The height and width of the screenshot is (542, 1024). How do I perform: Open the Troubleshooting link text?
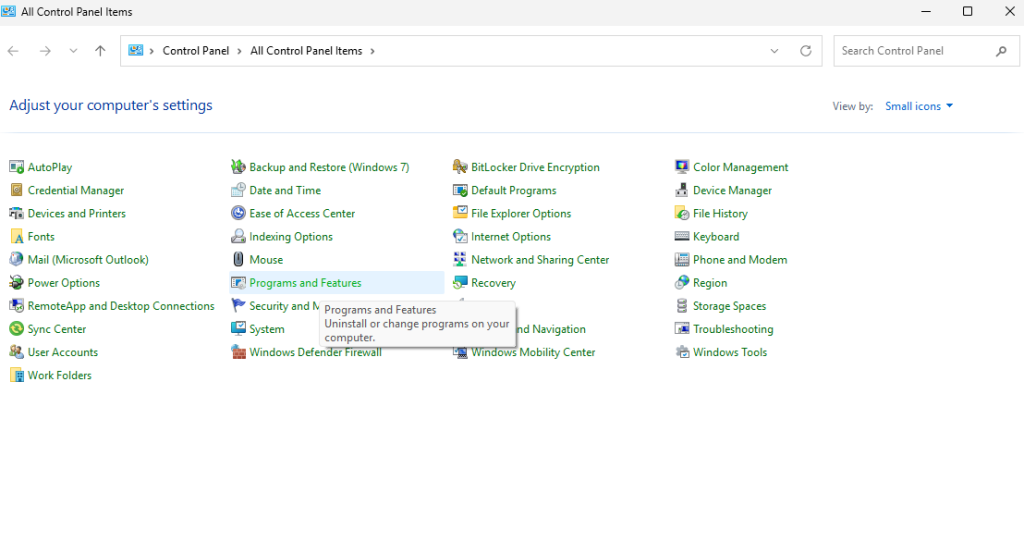point(733,329)
